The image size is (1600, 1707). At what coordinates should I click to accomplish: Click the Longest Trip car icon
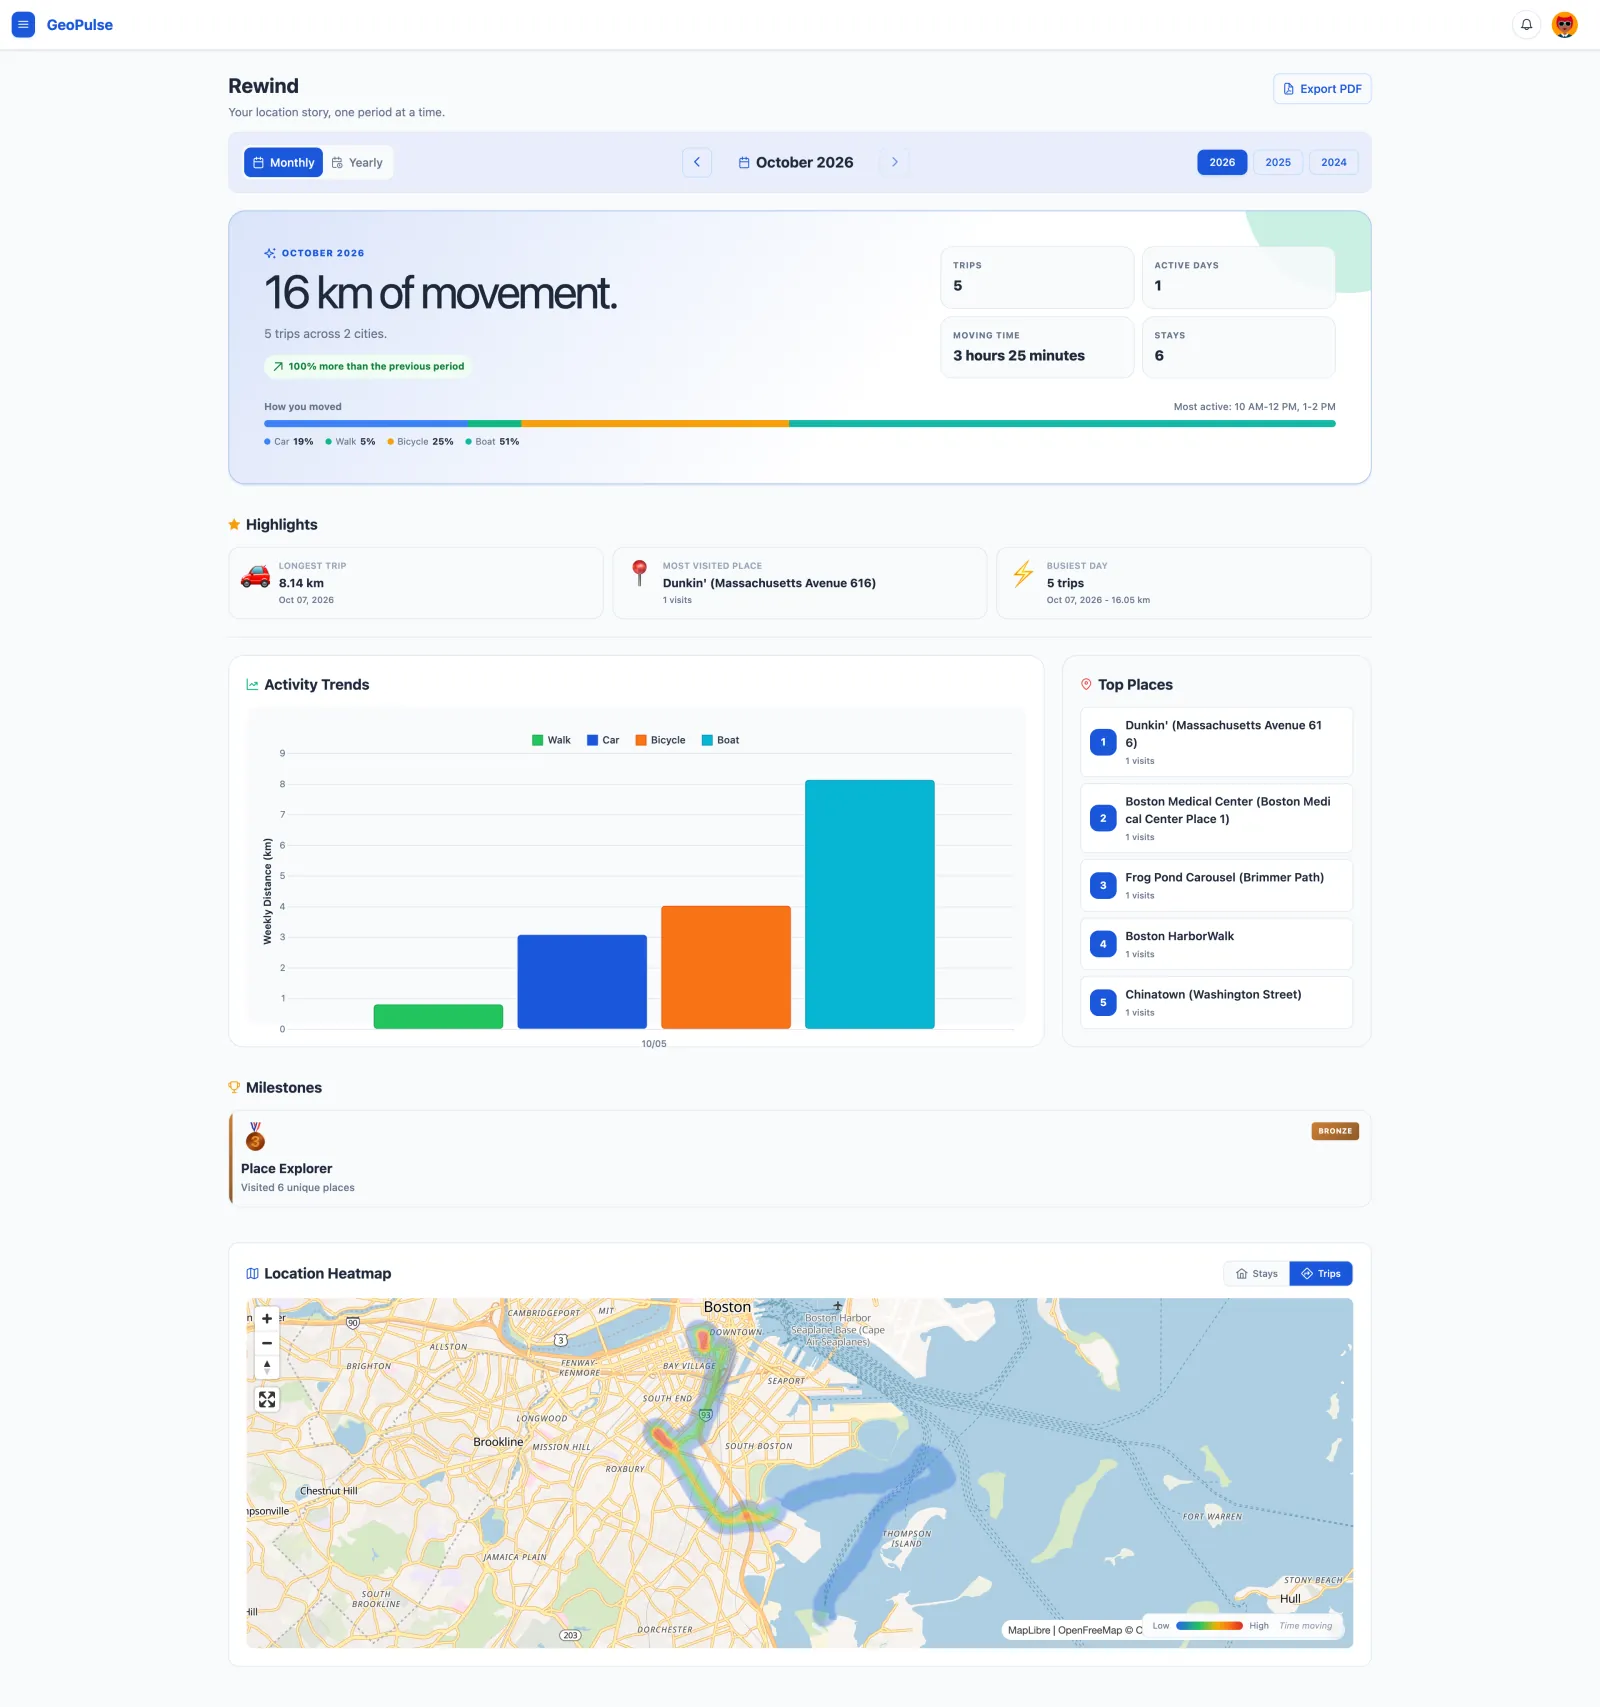click(256, 576)
